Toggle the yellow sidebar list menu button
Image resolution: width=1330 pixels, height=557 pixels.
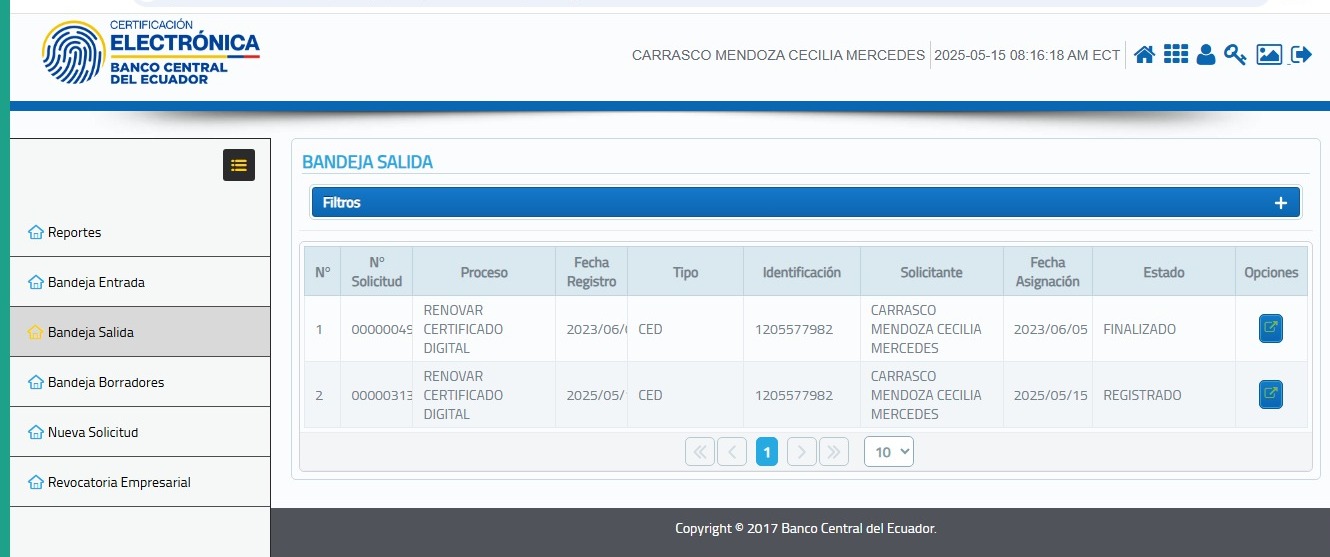(239, 165)
